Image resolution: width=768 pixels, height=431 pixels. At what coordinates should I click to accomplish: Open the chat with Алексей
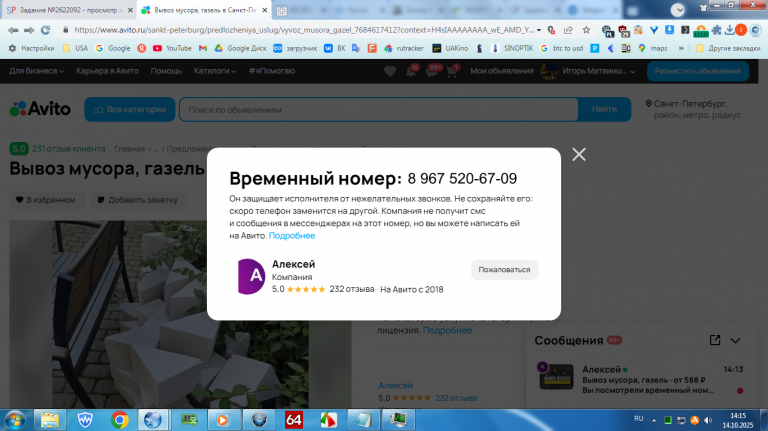coord(642,379)
